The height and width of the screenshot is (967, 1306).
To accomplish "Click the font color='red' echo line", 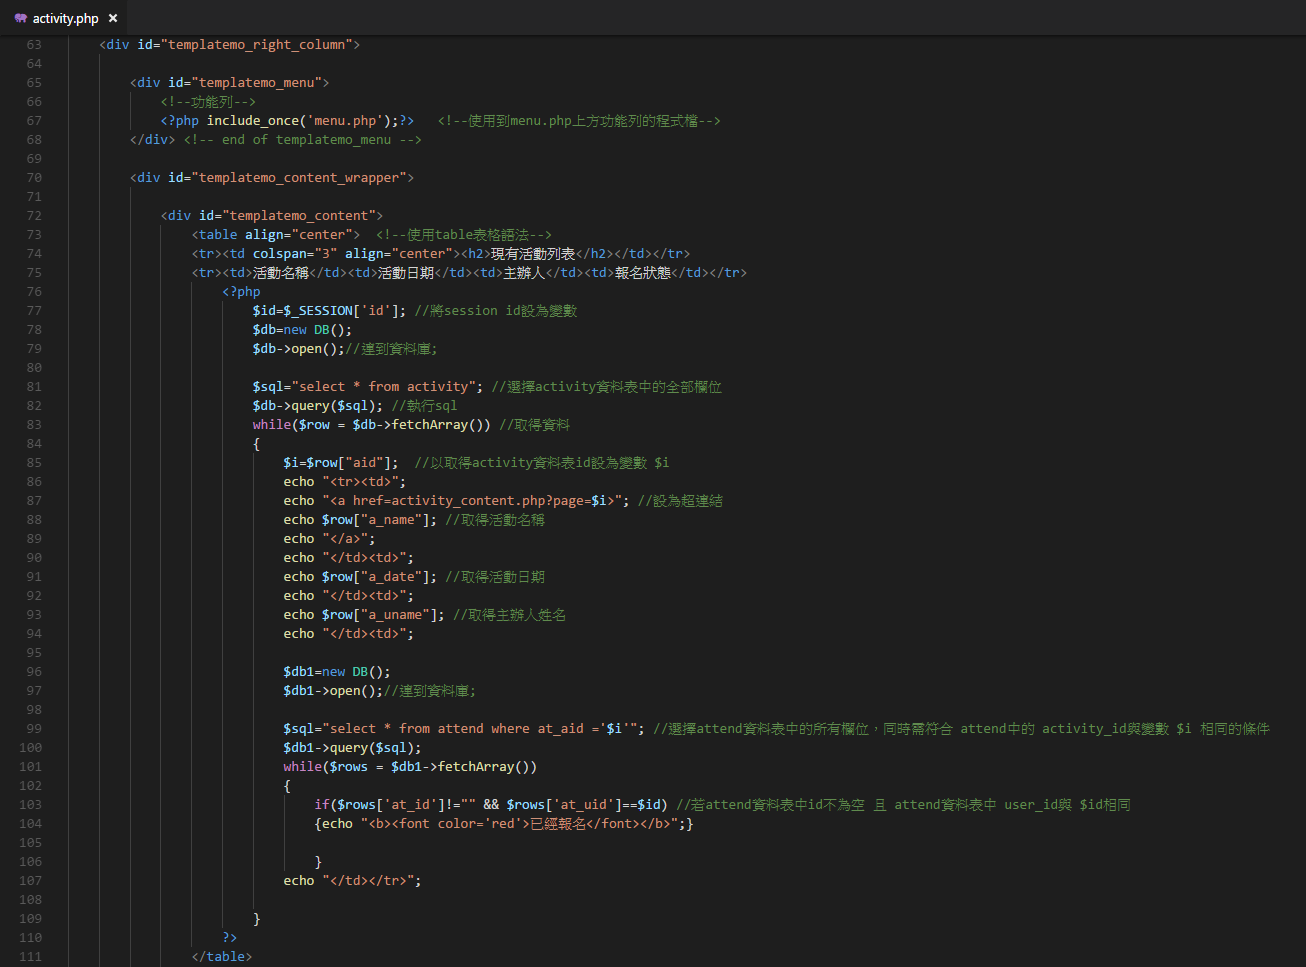I will [504, 824].
